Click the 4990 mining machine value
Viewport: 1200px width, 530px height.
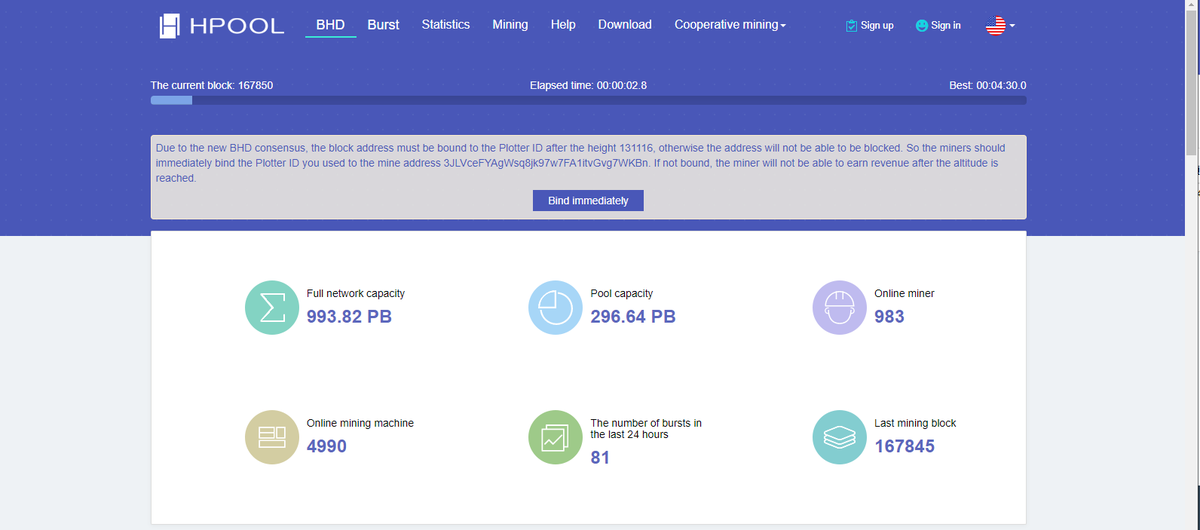click(x=326, y=447)
